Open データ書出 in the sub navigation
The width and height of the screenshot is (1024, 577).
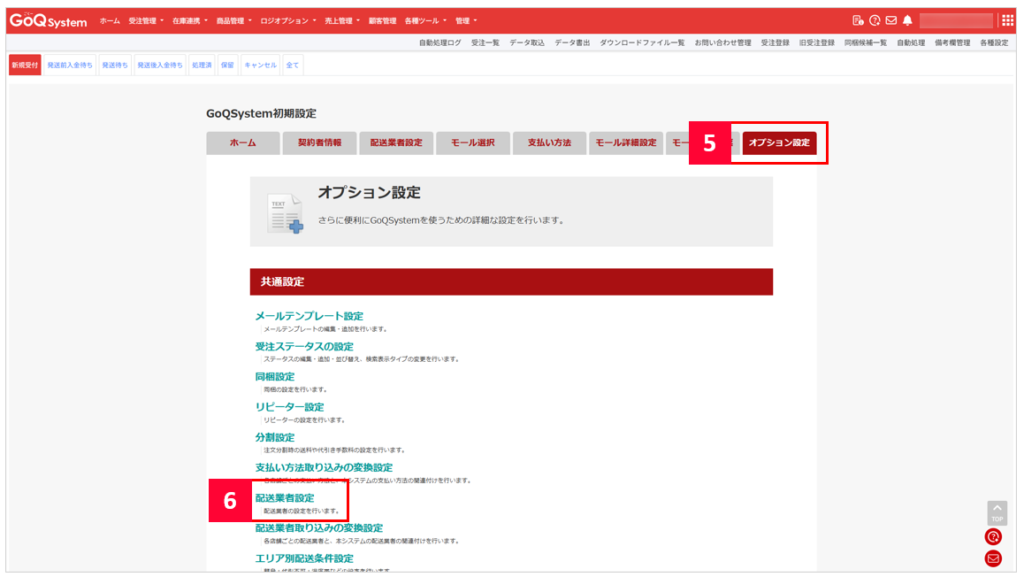click(x=572, y=42)
